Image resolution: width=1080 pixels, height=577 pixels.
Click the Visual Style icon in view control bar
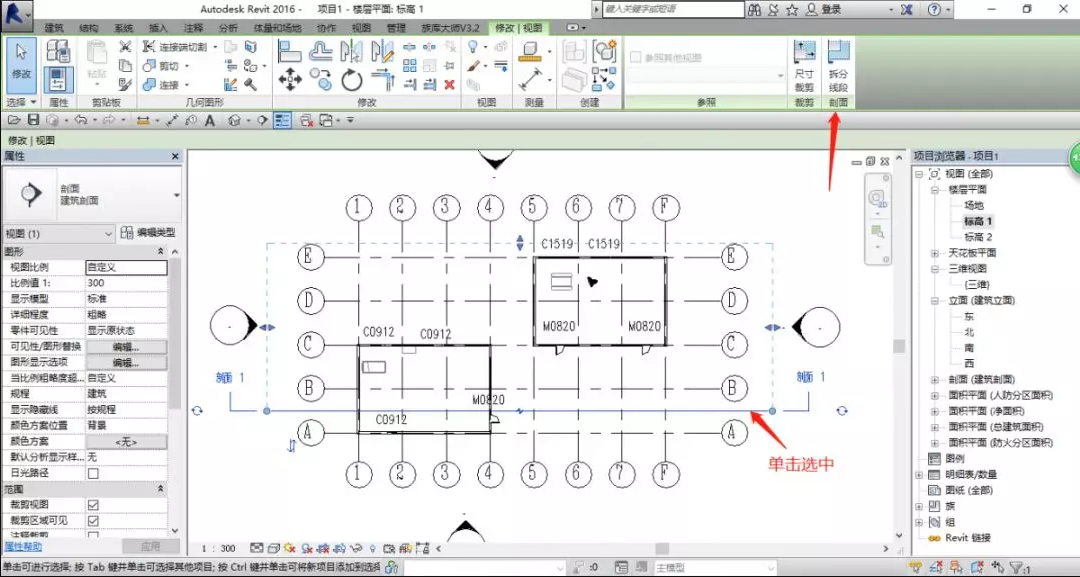pos(273,549)
